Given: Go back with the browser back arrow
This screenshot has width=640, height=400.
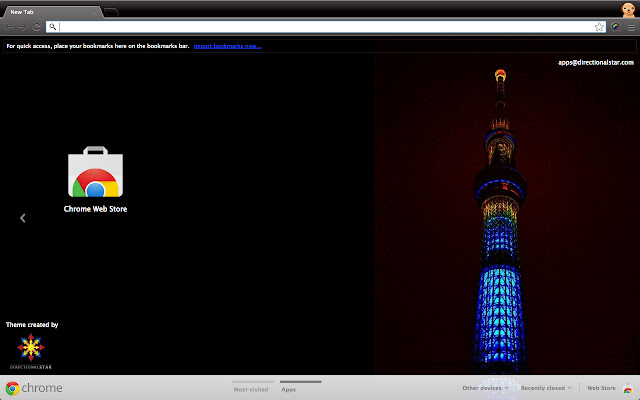Looking at the screenshot, I should tap(9, 27).
